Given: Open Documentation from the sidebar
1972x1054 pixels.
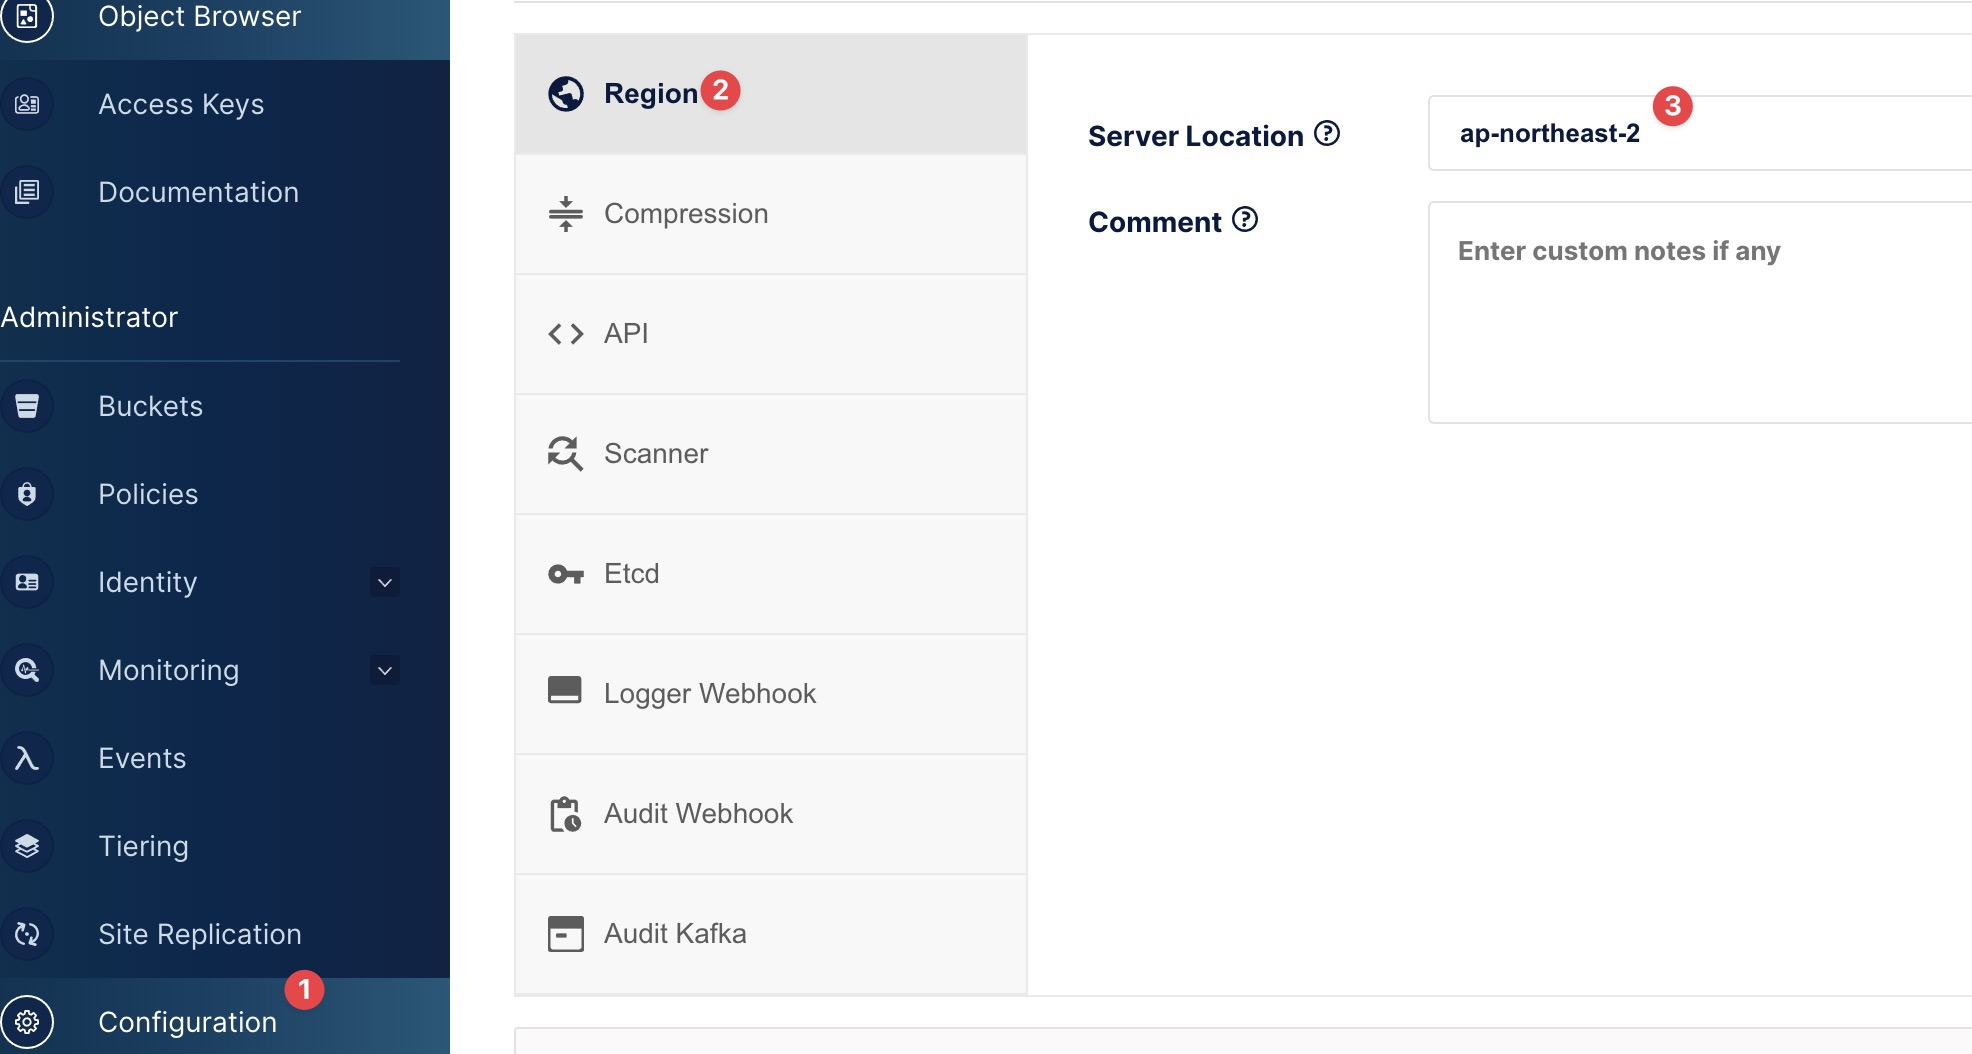Looking at the screenshot, I should [x=198, y=192].
